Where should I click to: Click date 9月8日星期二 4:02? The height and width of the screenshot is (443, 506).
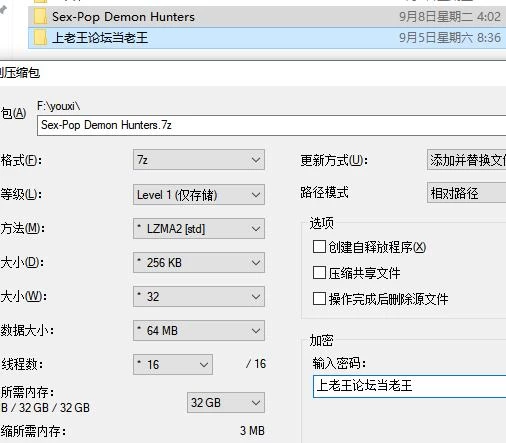[x=450, y=17]
